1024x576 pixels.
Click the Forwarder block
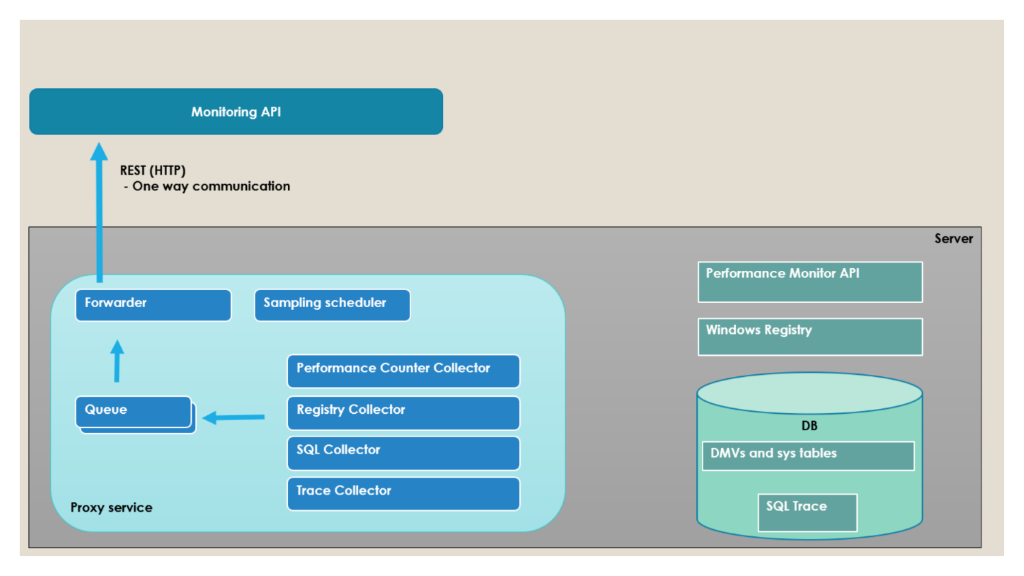153,305
